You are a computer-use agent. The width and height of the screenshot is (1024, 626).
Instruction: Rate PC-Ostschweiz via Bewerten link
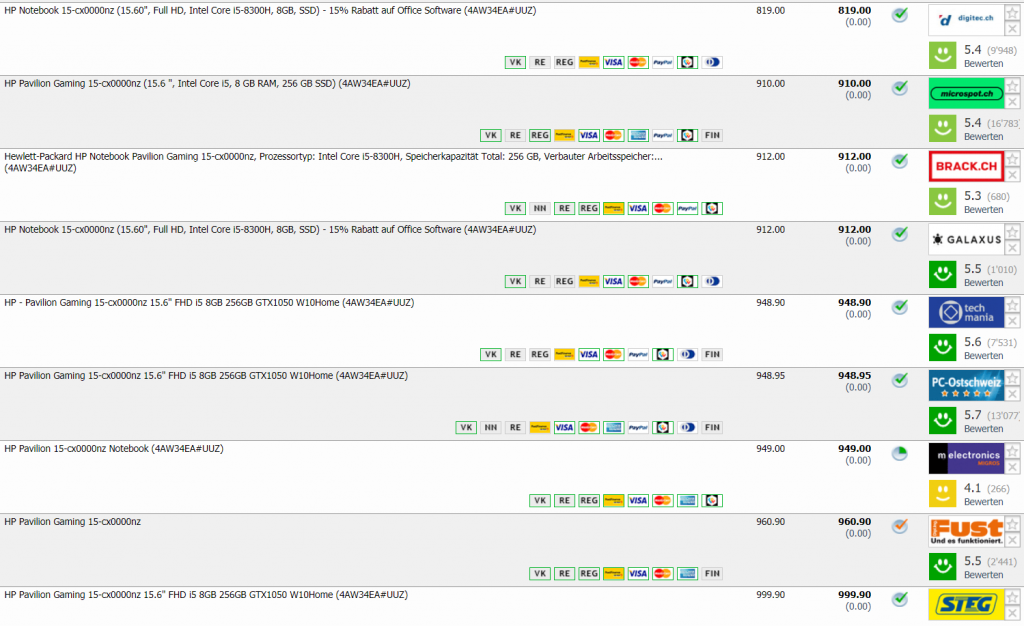pyautogui.click(x=984, y=429)
